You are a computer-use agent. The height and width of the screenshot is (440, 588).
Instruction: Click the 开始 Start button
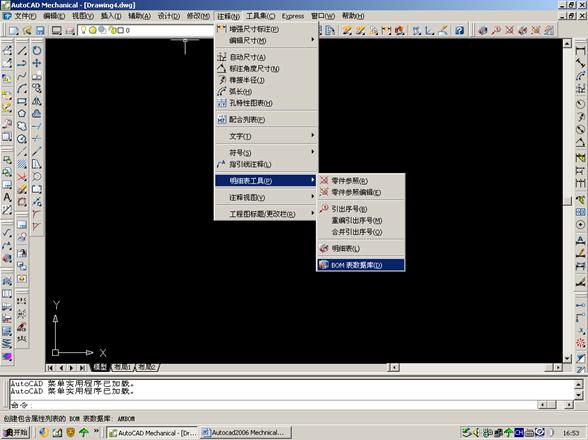coord(16,432)
